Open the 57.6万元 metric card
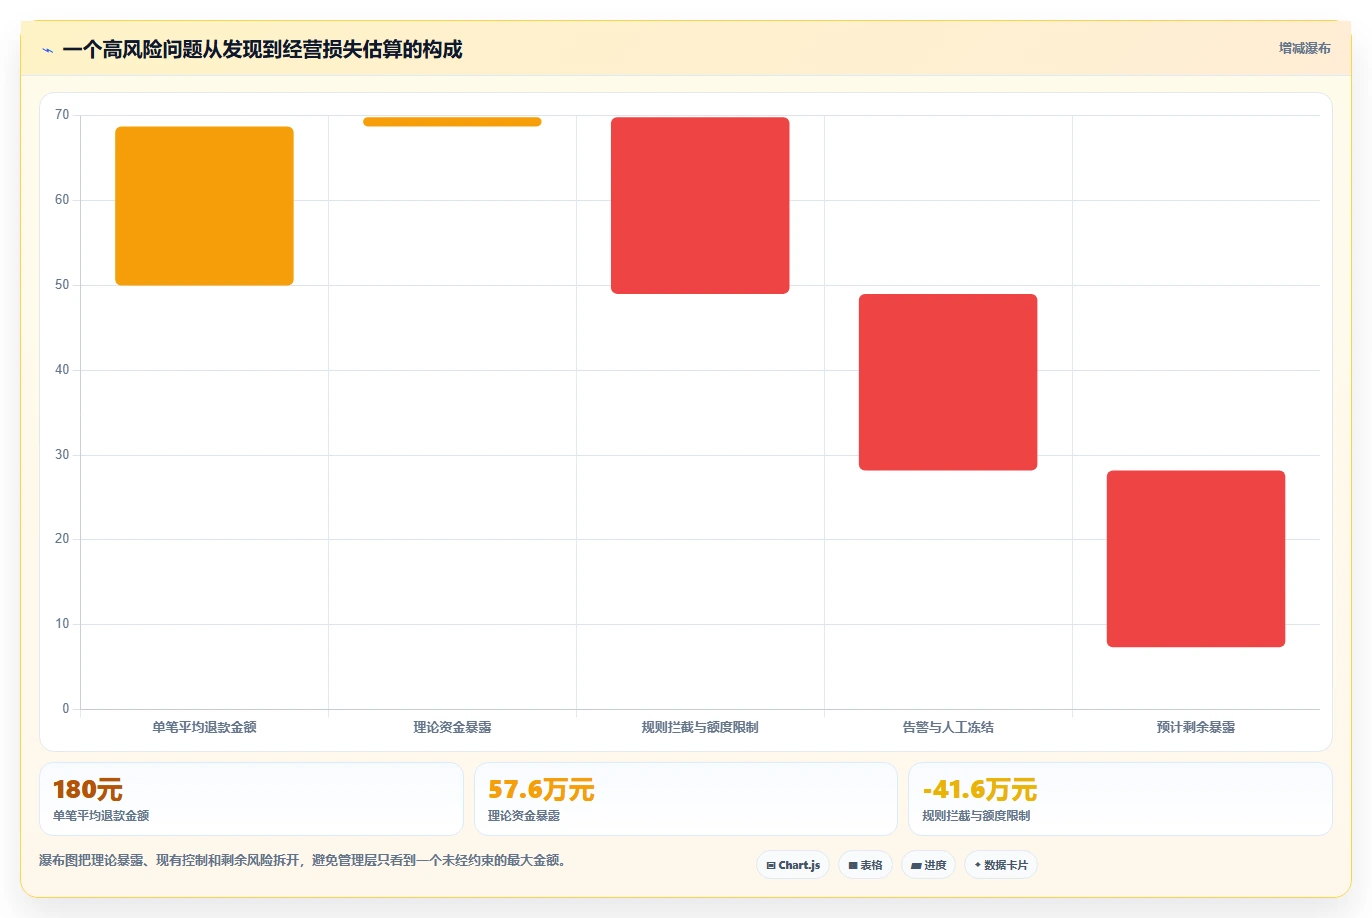The width and height of the screenshot is (1372, 918). [686, 799]
